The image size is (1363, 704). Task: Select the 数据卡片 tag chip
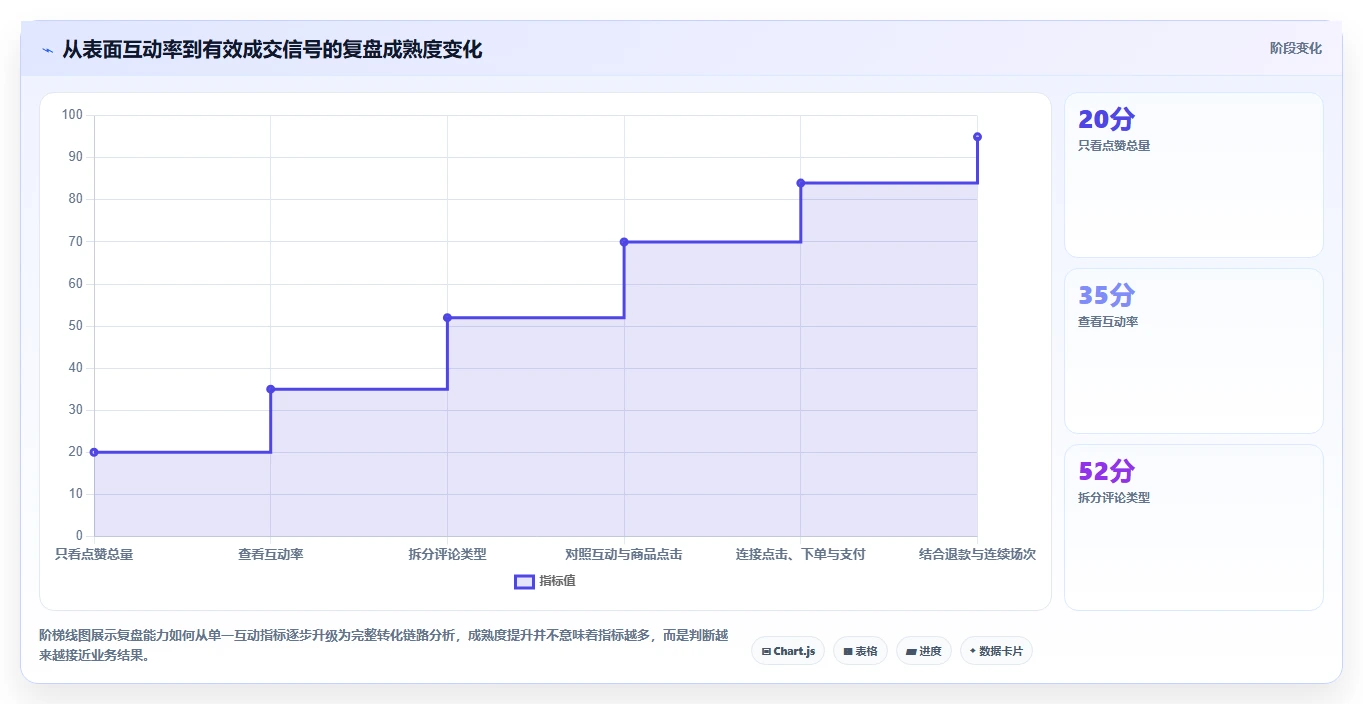[x=996, y=651]
